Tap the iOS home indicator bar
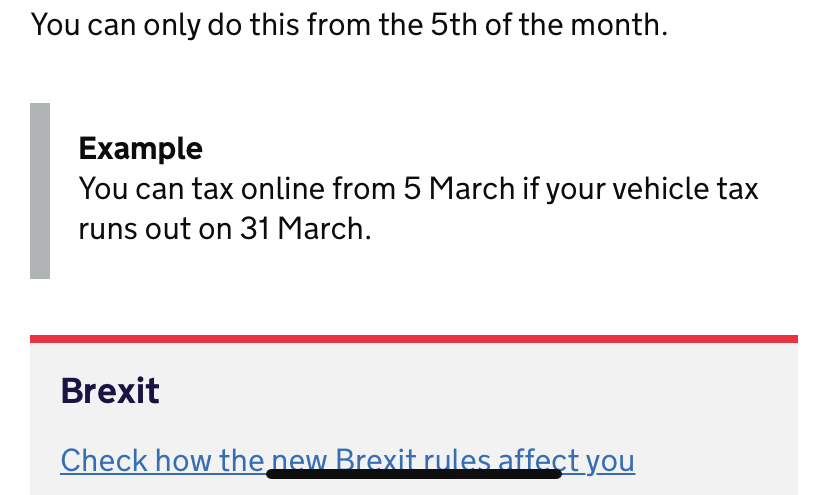 tap(414, 474)
